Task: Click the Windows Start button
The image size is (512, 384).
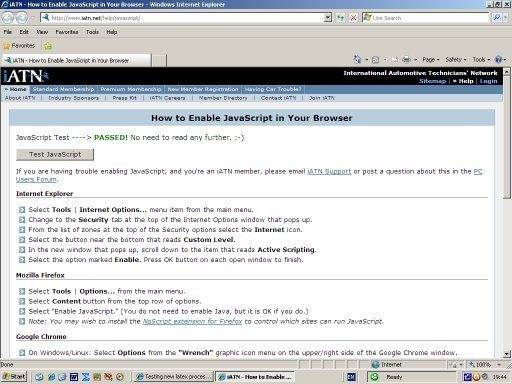Action: click(x=14, y=377)
